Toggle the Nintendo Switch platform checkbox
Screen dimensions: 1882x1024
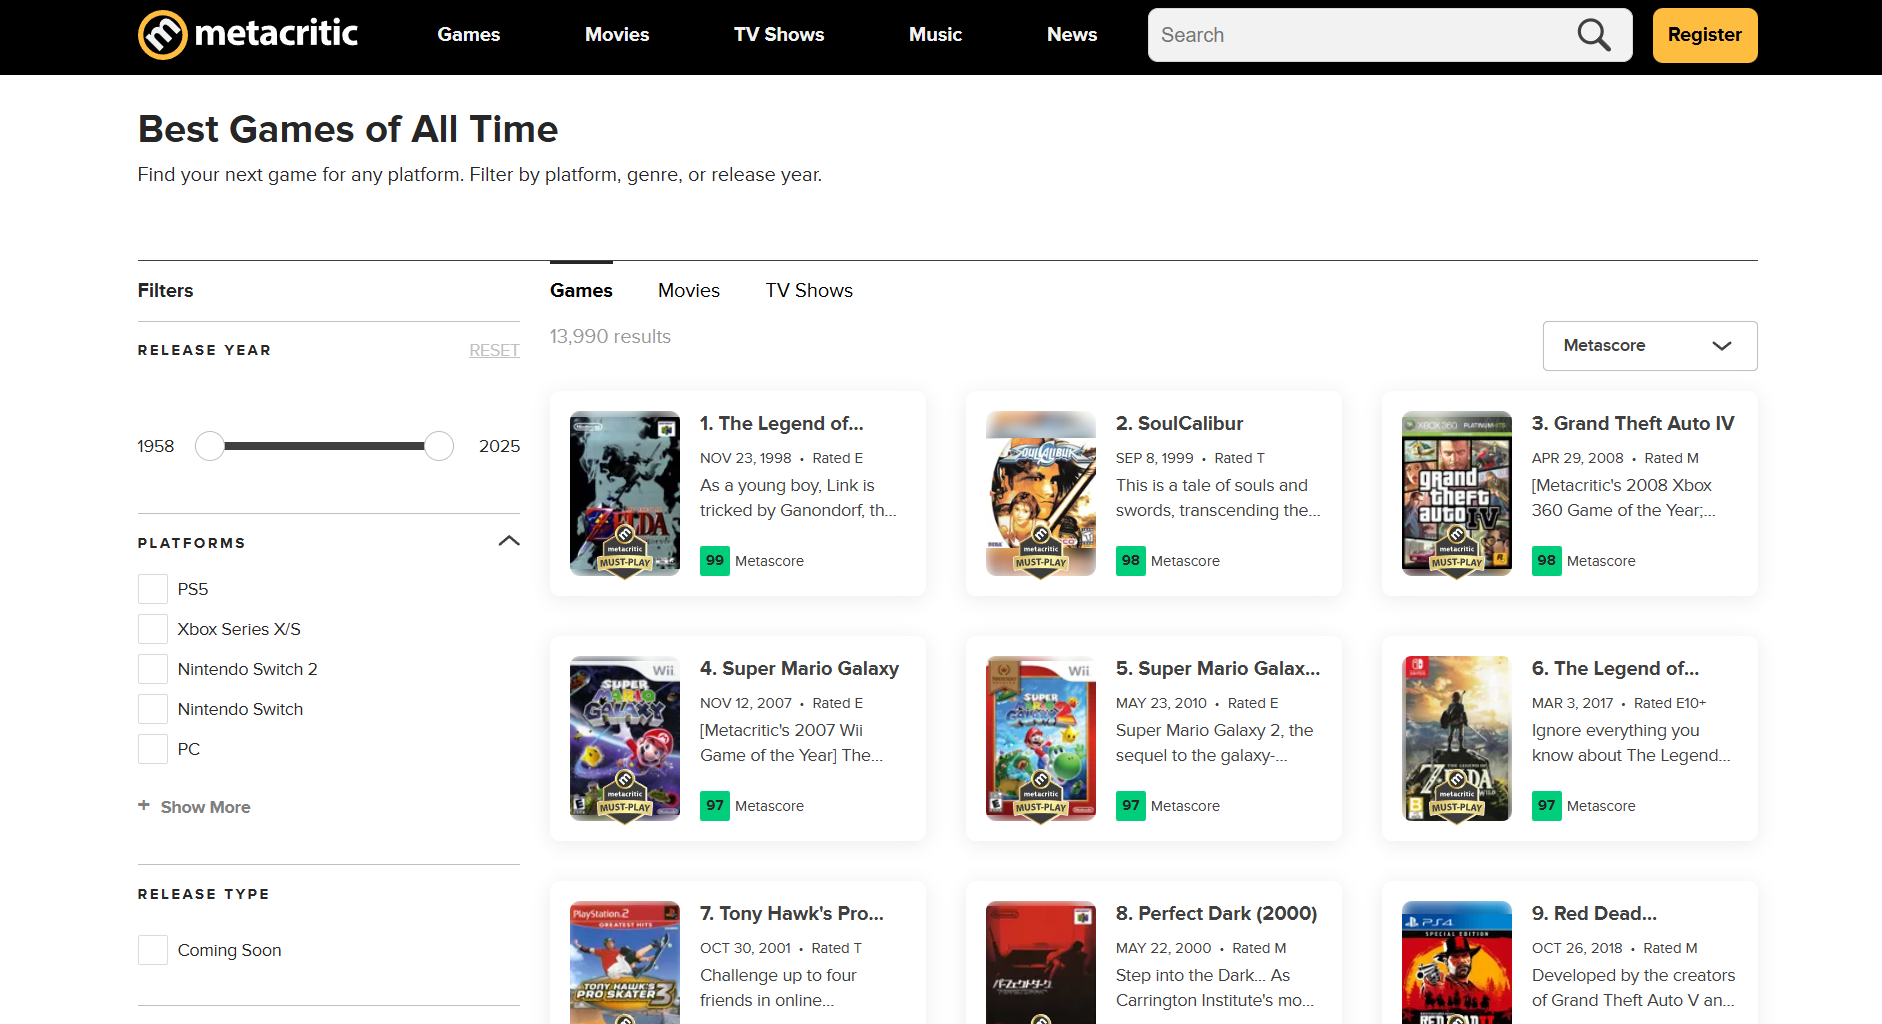153,709
